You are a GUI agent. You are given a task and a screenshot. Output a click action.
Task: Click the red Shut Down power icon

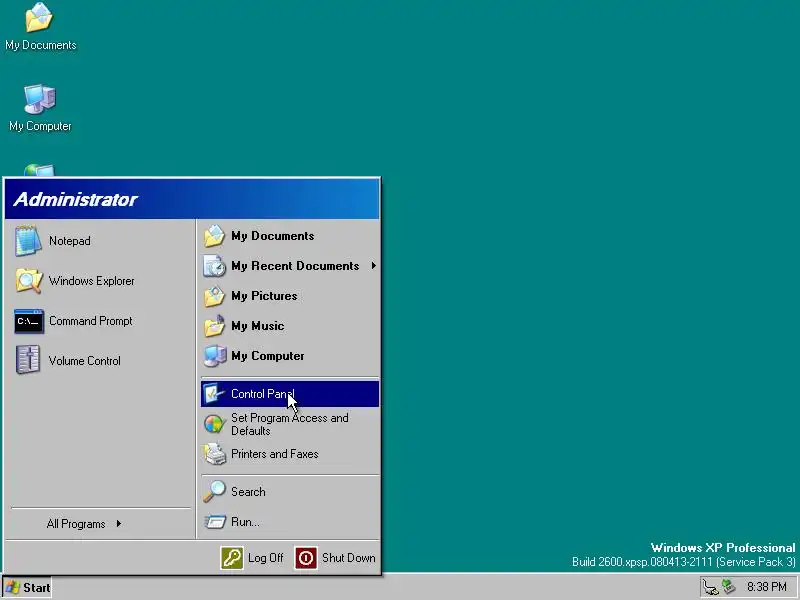(306, 558)
